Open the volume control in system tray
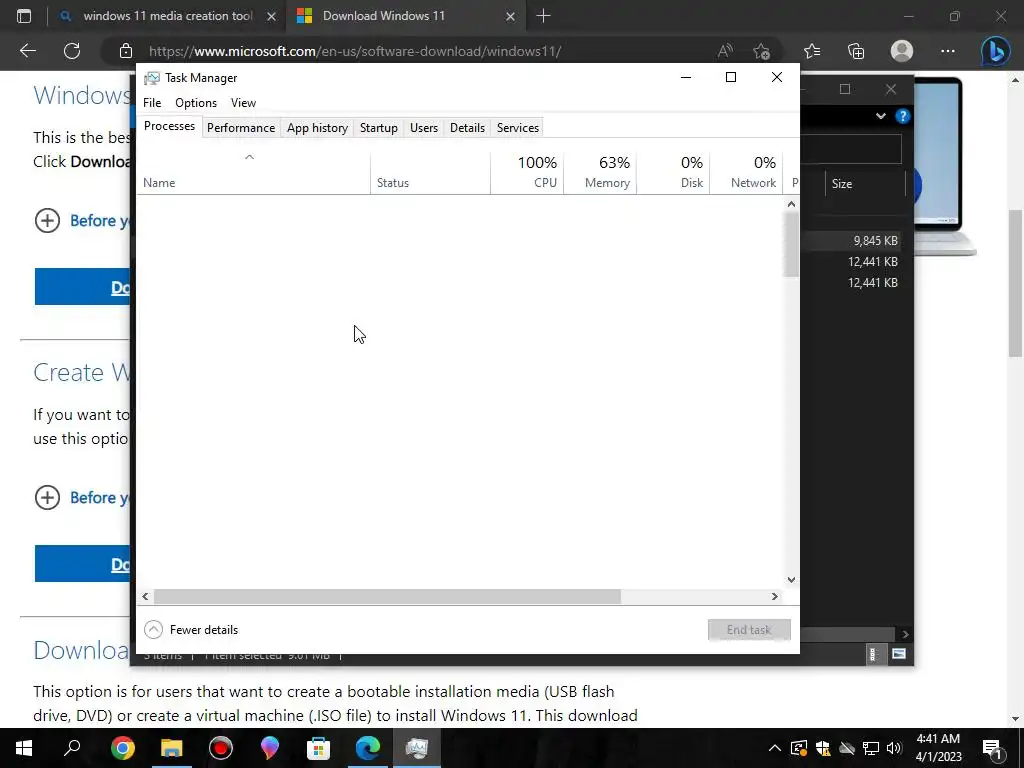Image resolution: width=1024 pixels, height=768 pixels. 894,748
